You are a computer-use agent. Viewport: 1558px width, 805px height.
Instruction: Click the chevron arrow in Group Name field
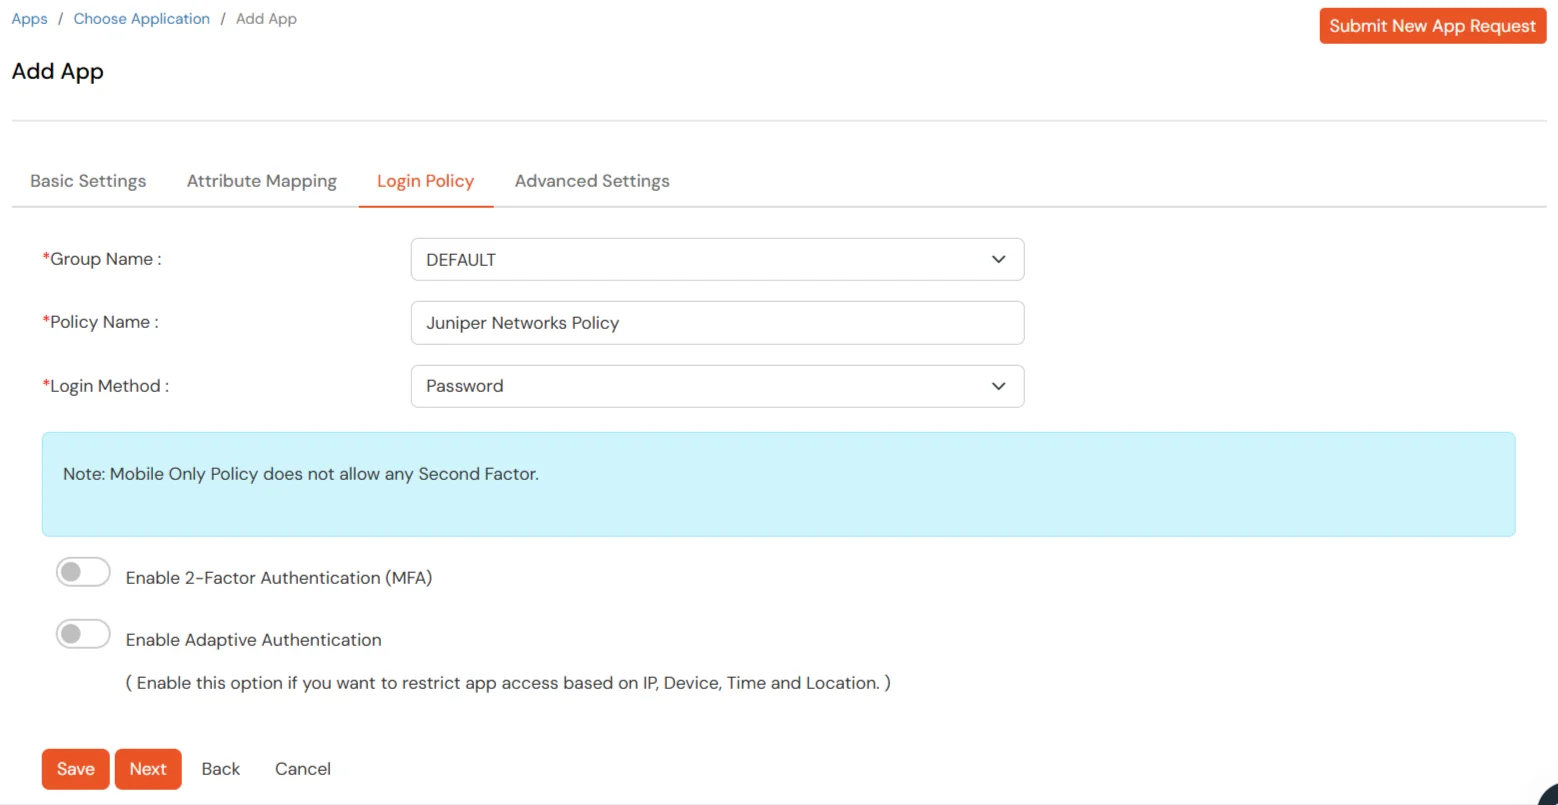point(998,259)
